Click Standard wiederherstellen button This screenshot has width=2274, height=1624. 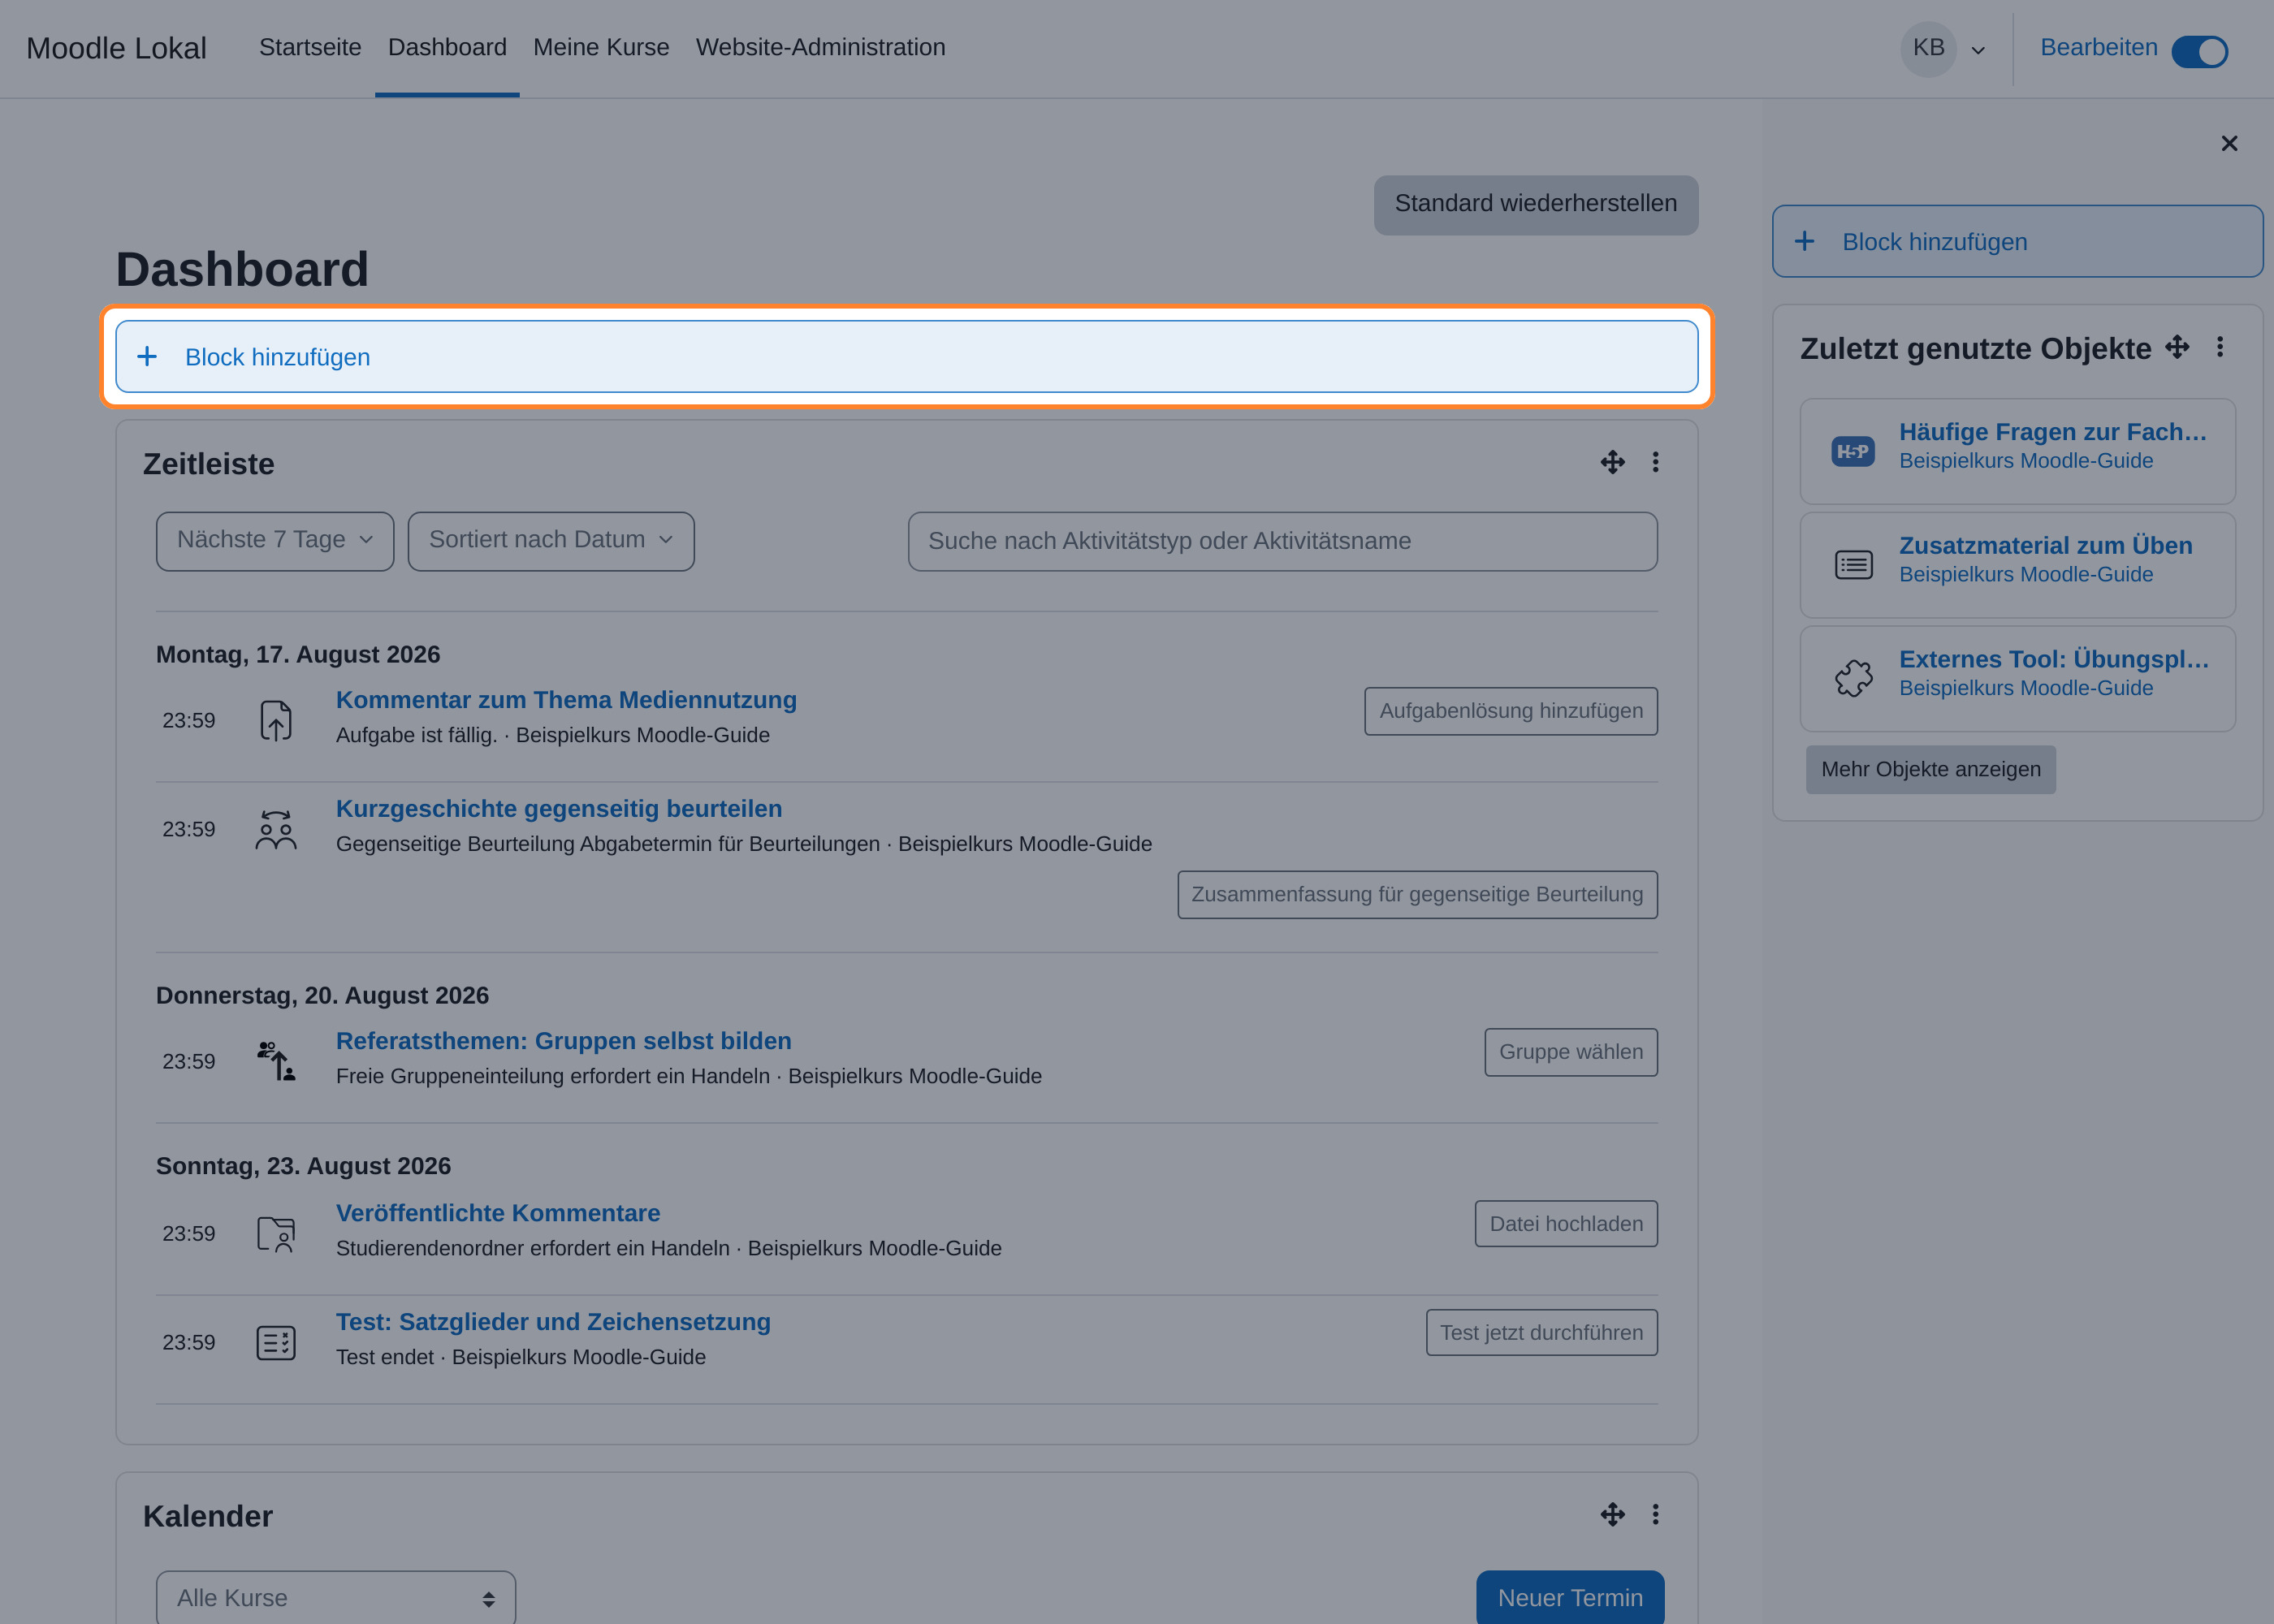click(1535, 204)
